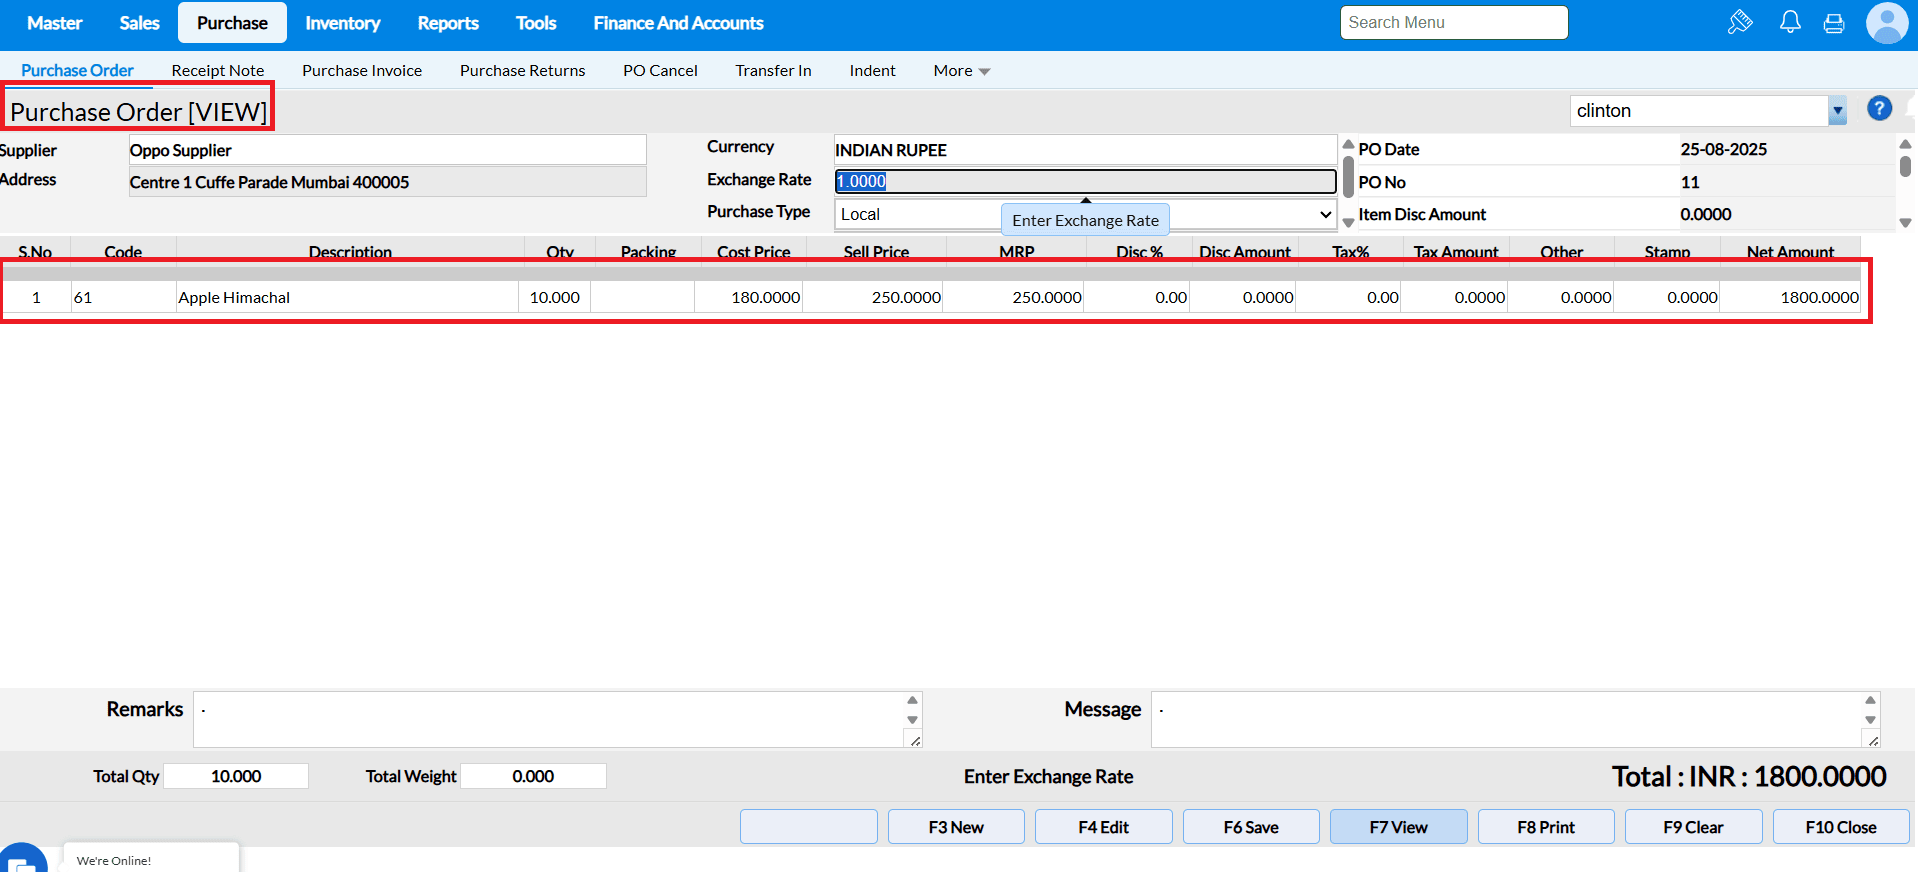This screenshot has width=1918, height=872.
Task: Select the Apple Himachal item row
Action: [234, 298]
